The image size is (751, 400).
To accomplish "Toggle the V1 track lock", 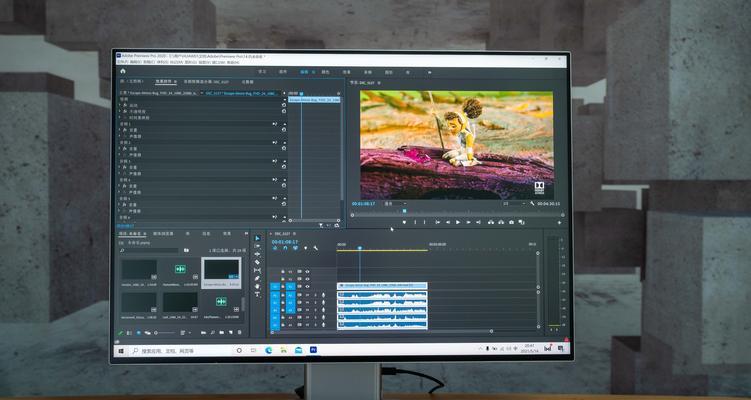I will pos(283,286).
